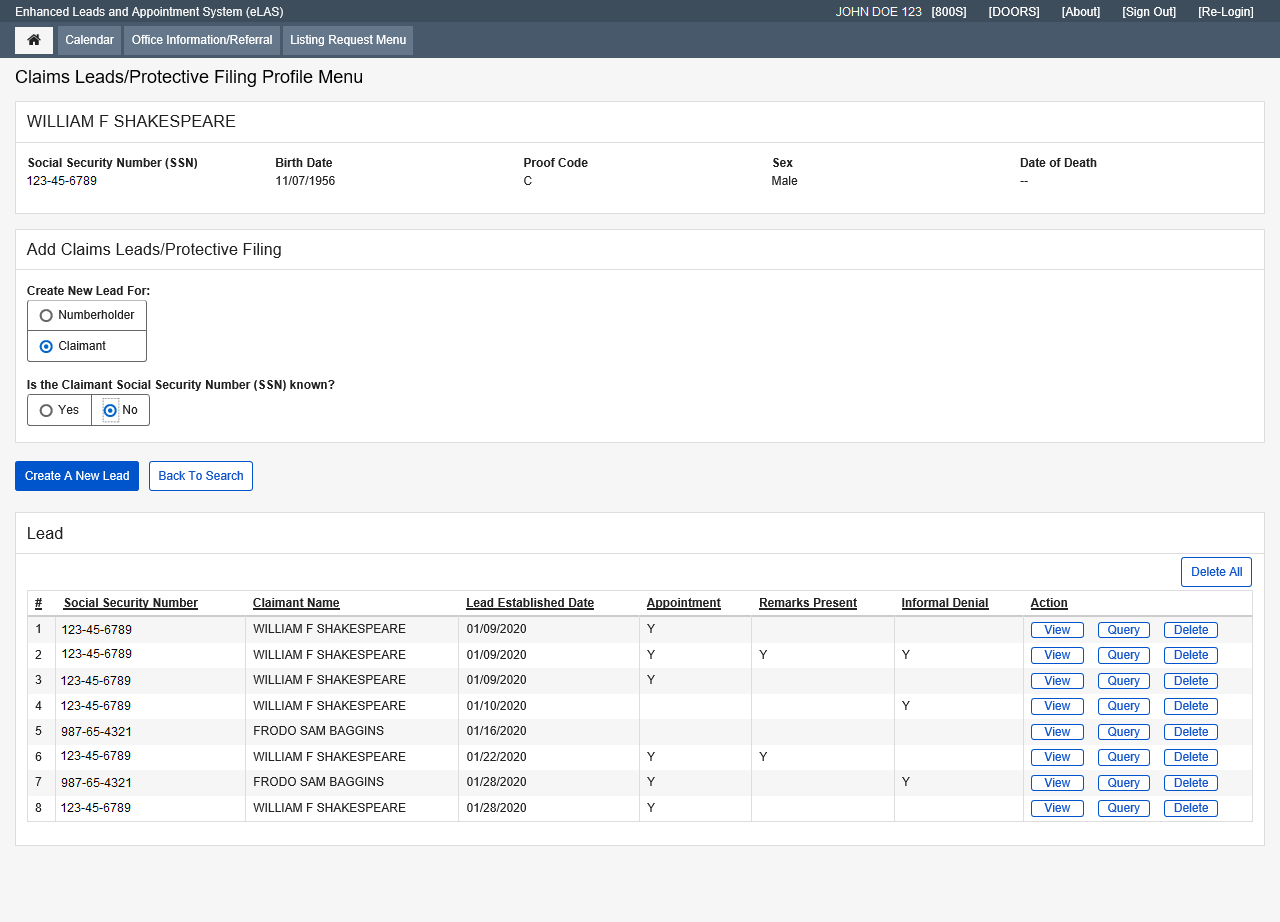Sort by Claimant Name column header

point(296,603)
